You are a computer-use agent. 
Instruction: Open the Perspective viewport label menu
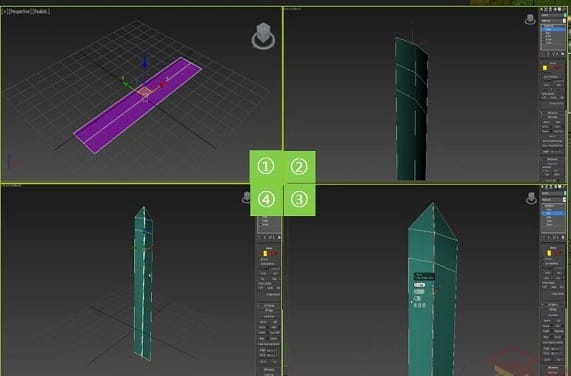coord(19,11)
